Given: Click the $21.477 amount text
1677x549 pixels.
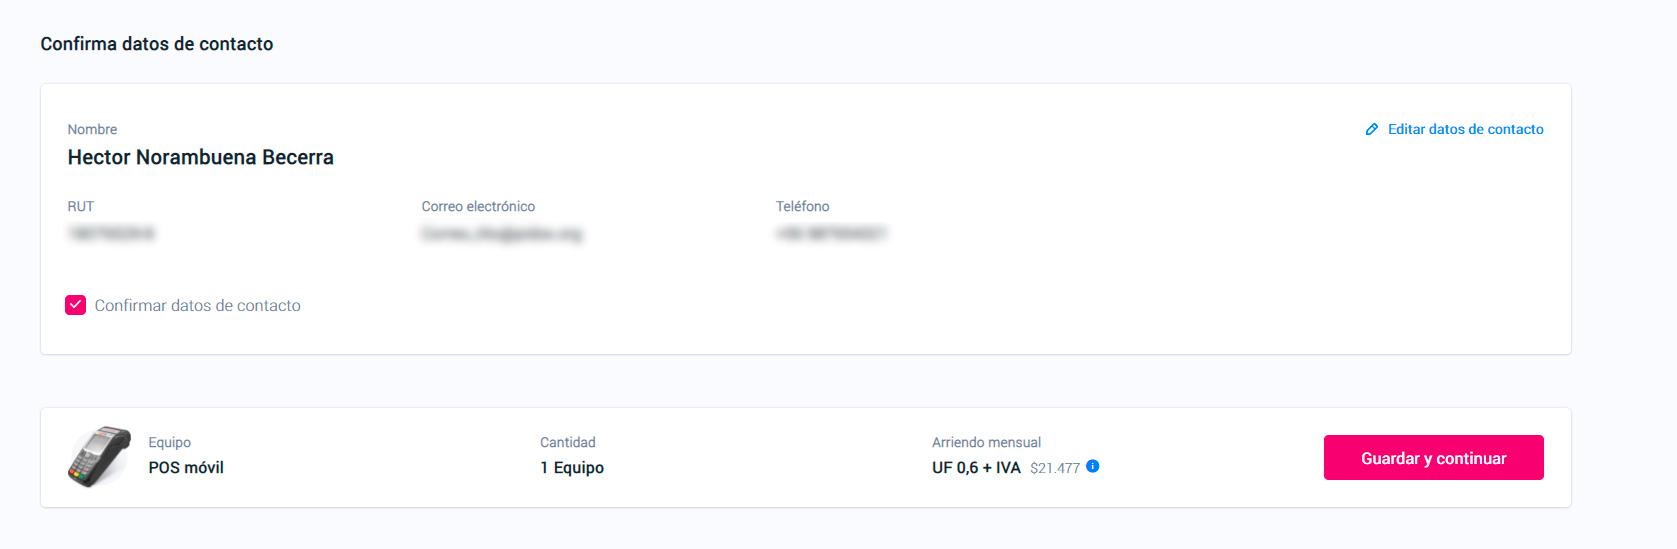Looking at the screenshot, I should click(1055, 468).
